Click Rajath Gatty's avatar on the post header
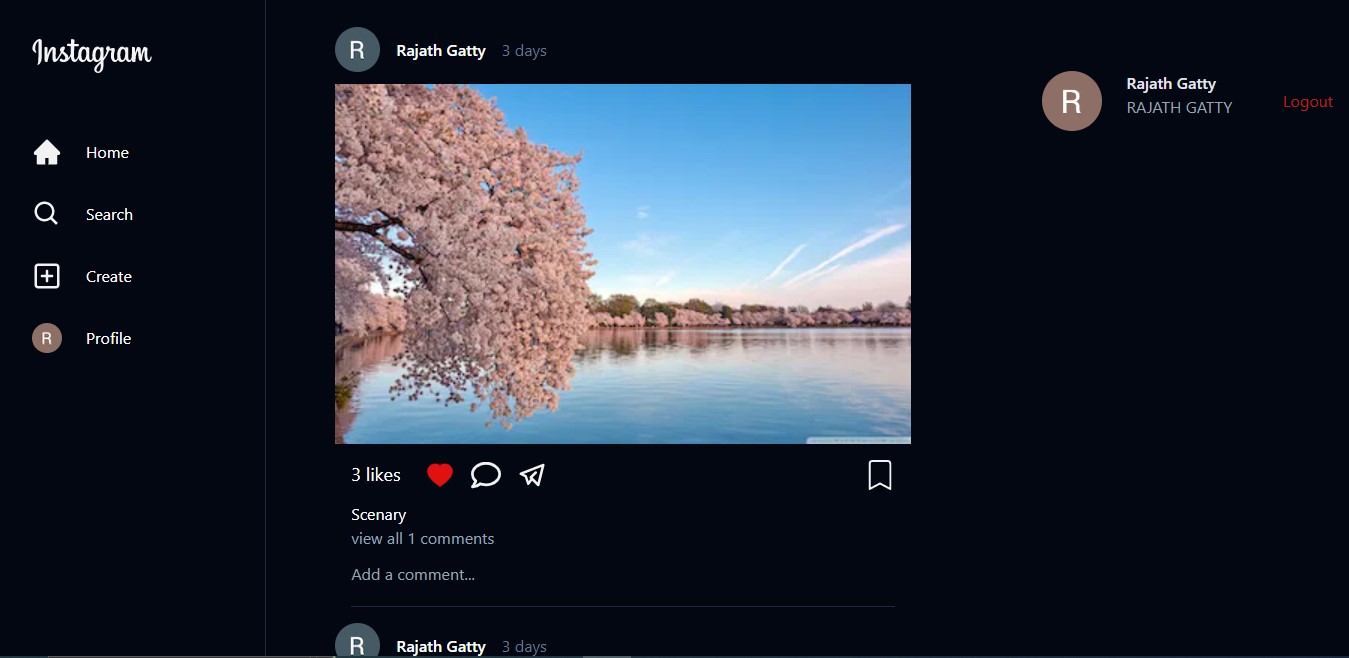 [x=357, y=48]
